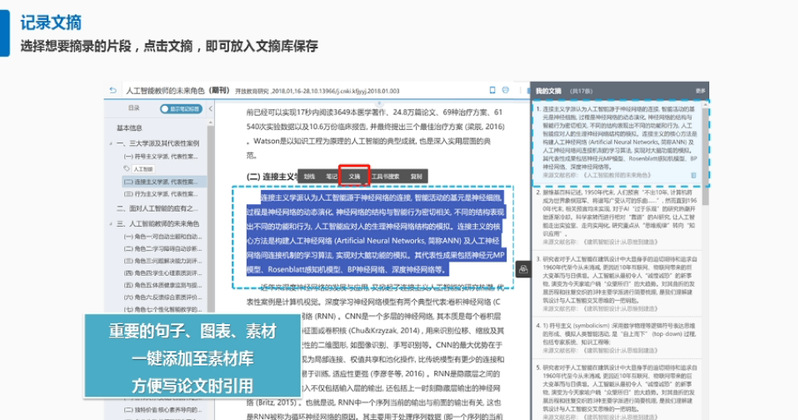The width and height of the screenshot is (798, 420).
Task: Open the 目录 tab in the sidebar
Action: (134, 108)
